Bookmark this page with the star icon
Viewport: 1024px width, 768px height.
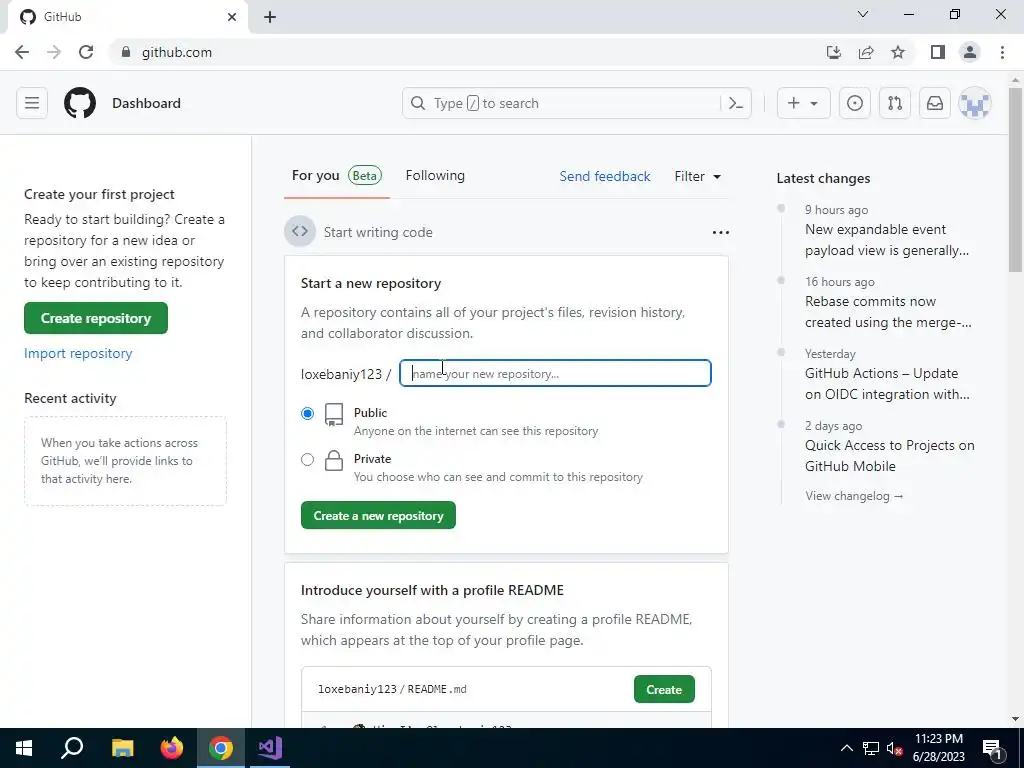coord(898,52)
